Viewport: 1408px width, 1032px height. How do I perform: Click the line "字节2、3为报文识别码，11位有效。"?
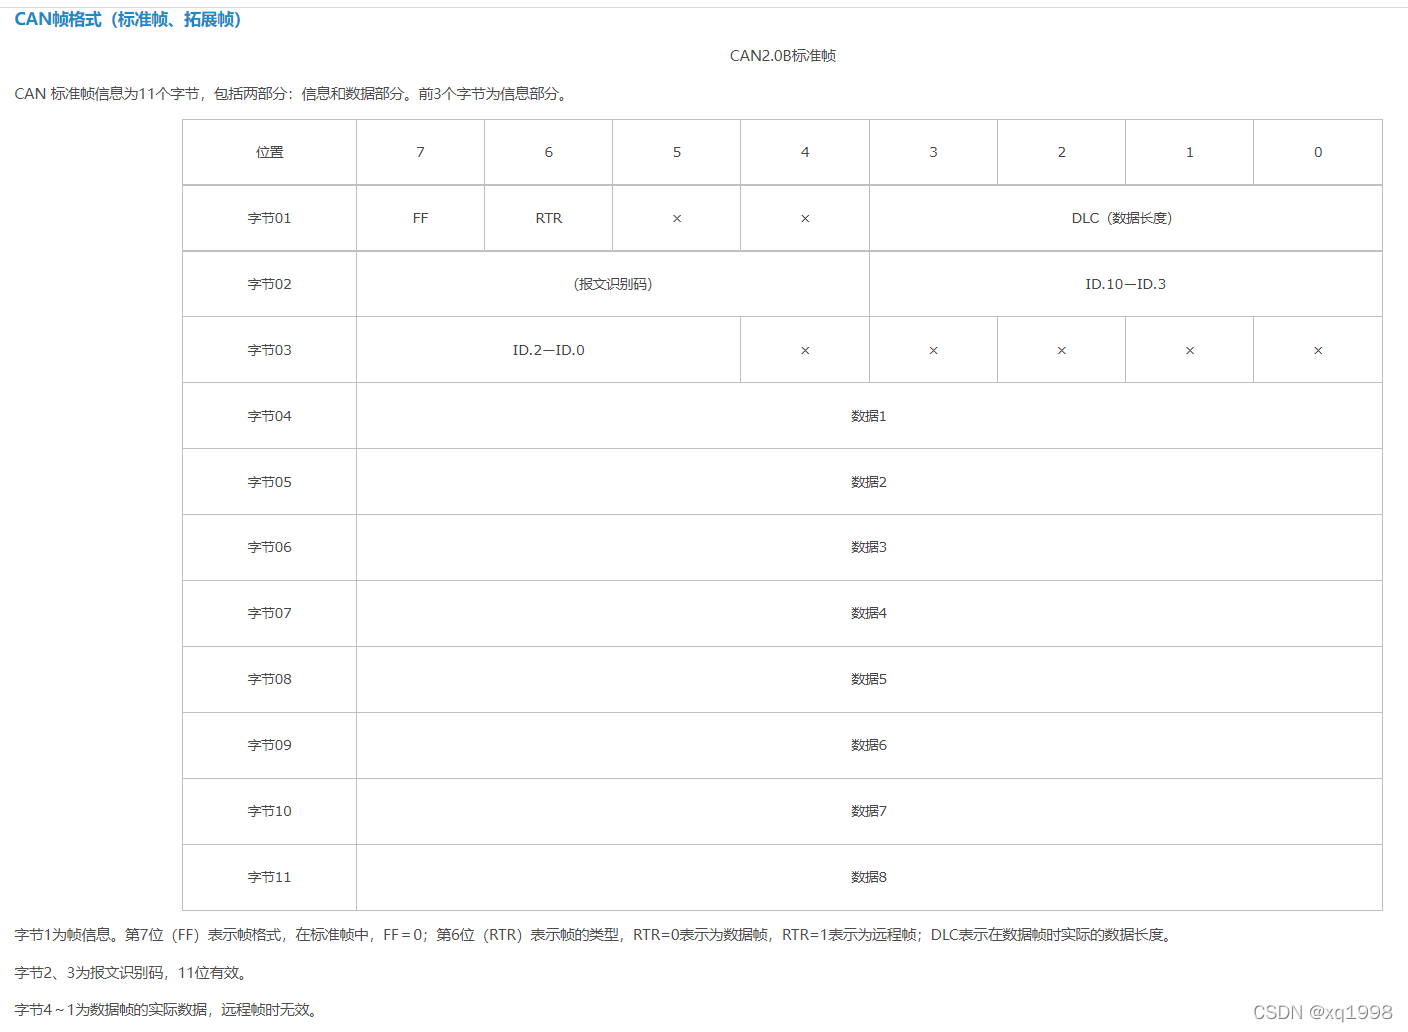coord(133,973)
